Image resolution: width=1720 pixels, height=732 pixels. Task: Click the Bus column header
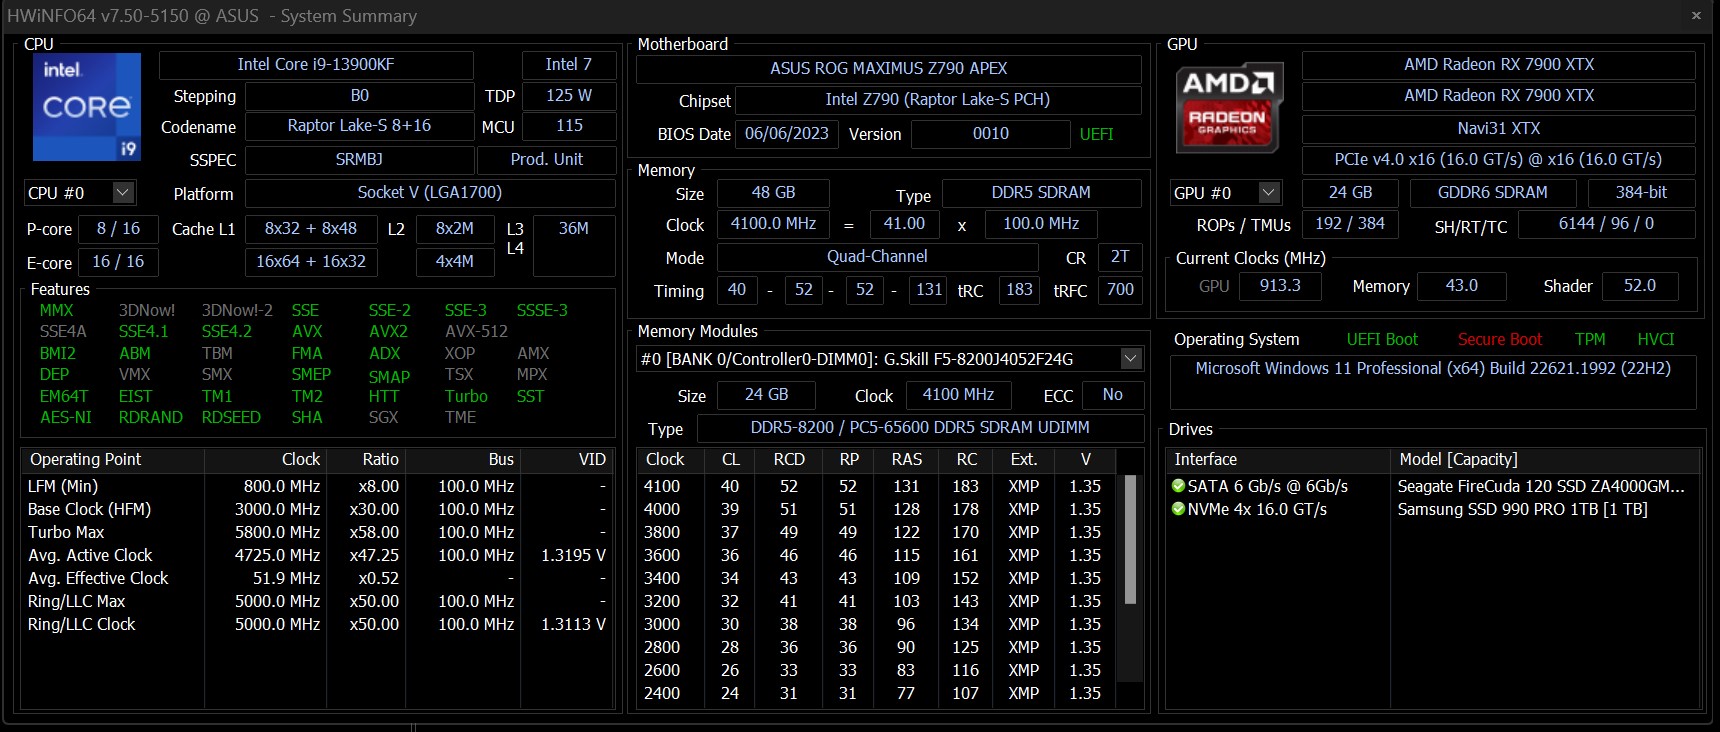[x=461, y=460]
